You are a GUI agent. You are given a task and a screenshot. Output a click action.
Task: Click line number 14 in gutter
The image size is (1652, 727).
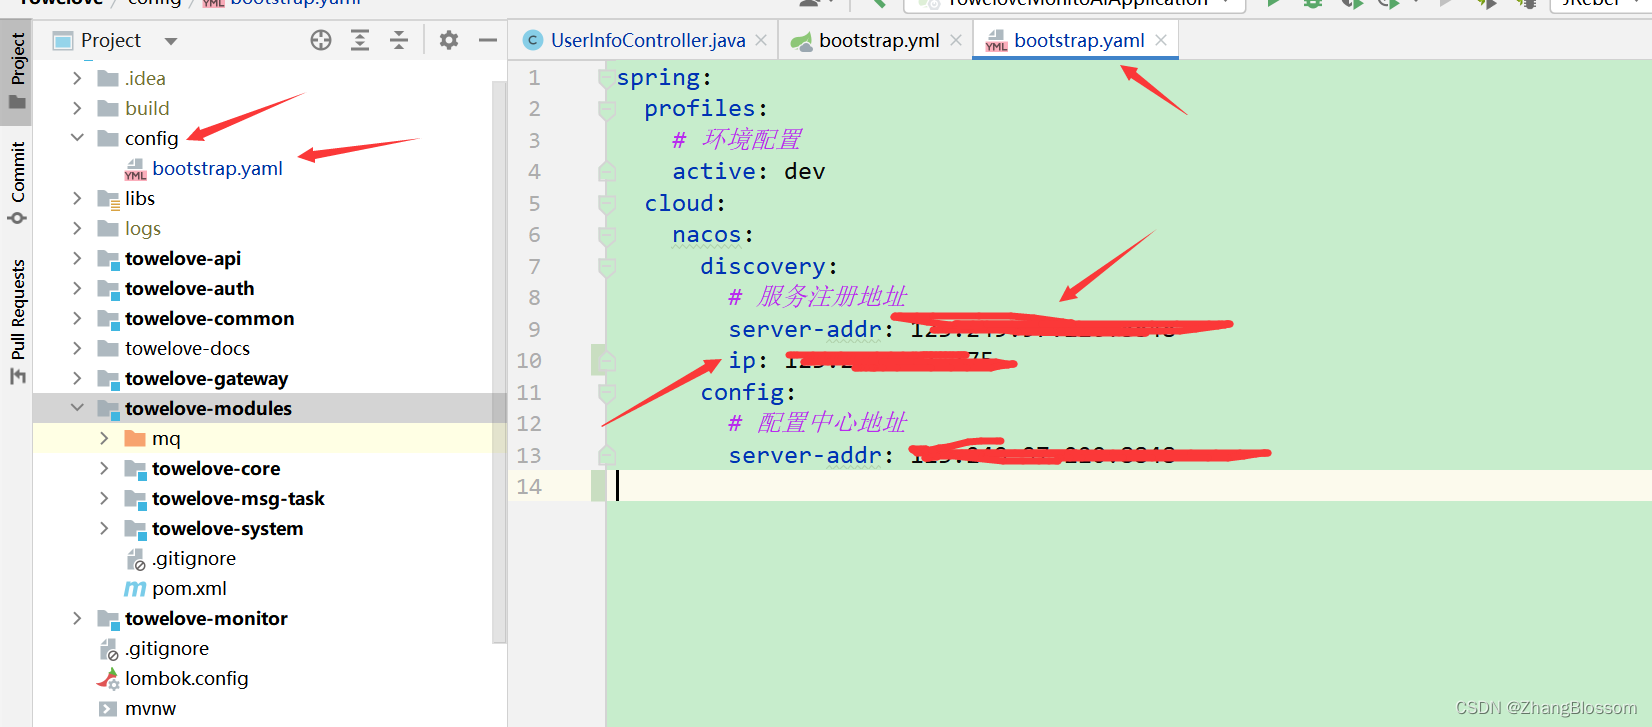[529, 486]
